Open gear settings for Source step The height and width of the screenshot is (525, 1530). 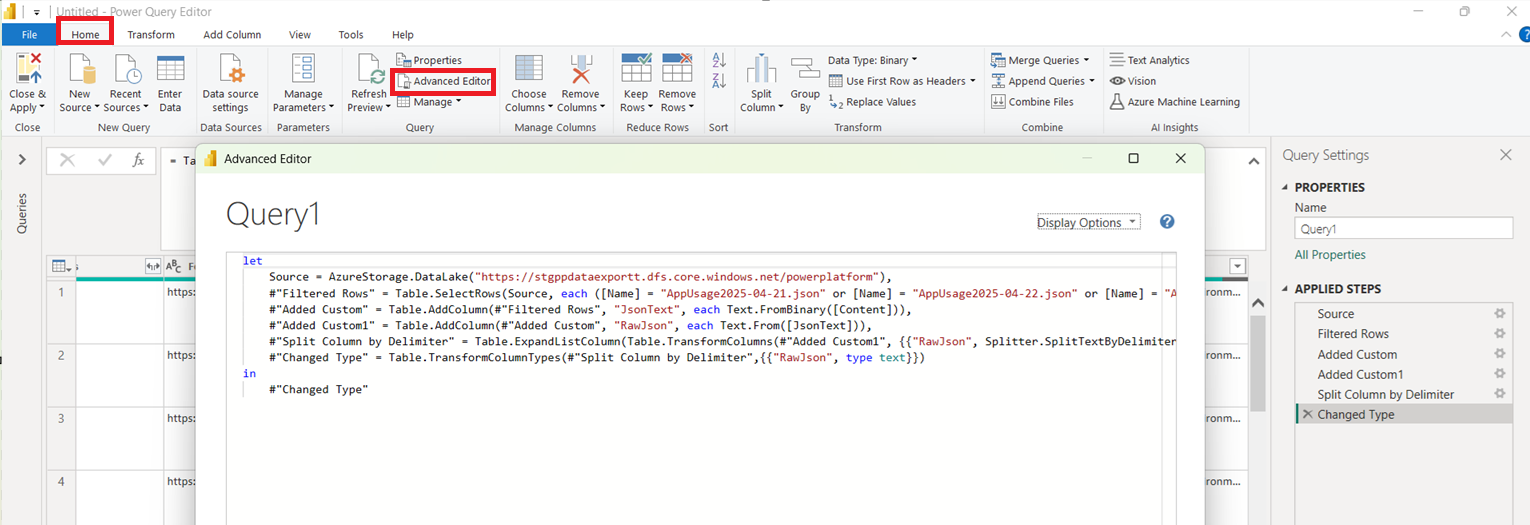pos(1499,314)
